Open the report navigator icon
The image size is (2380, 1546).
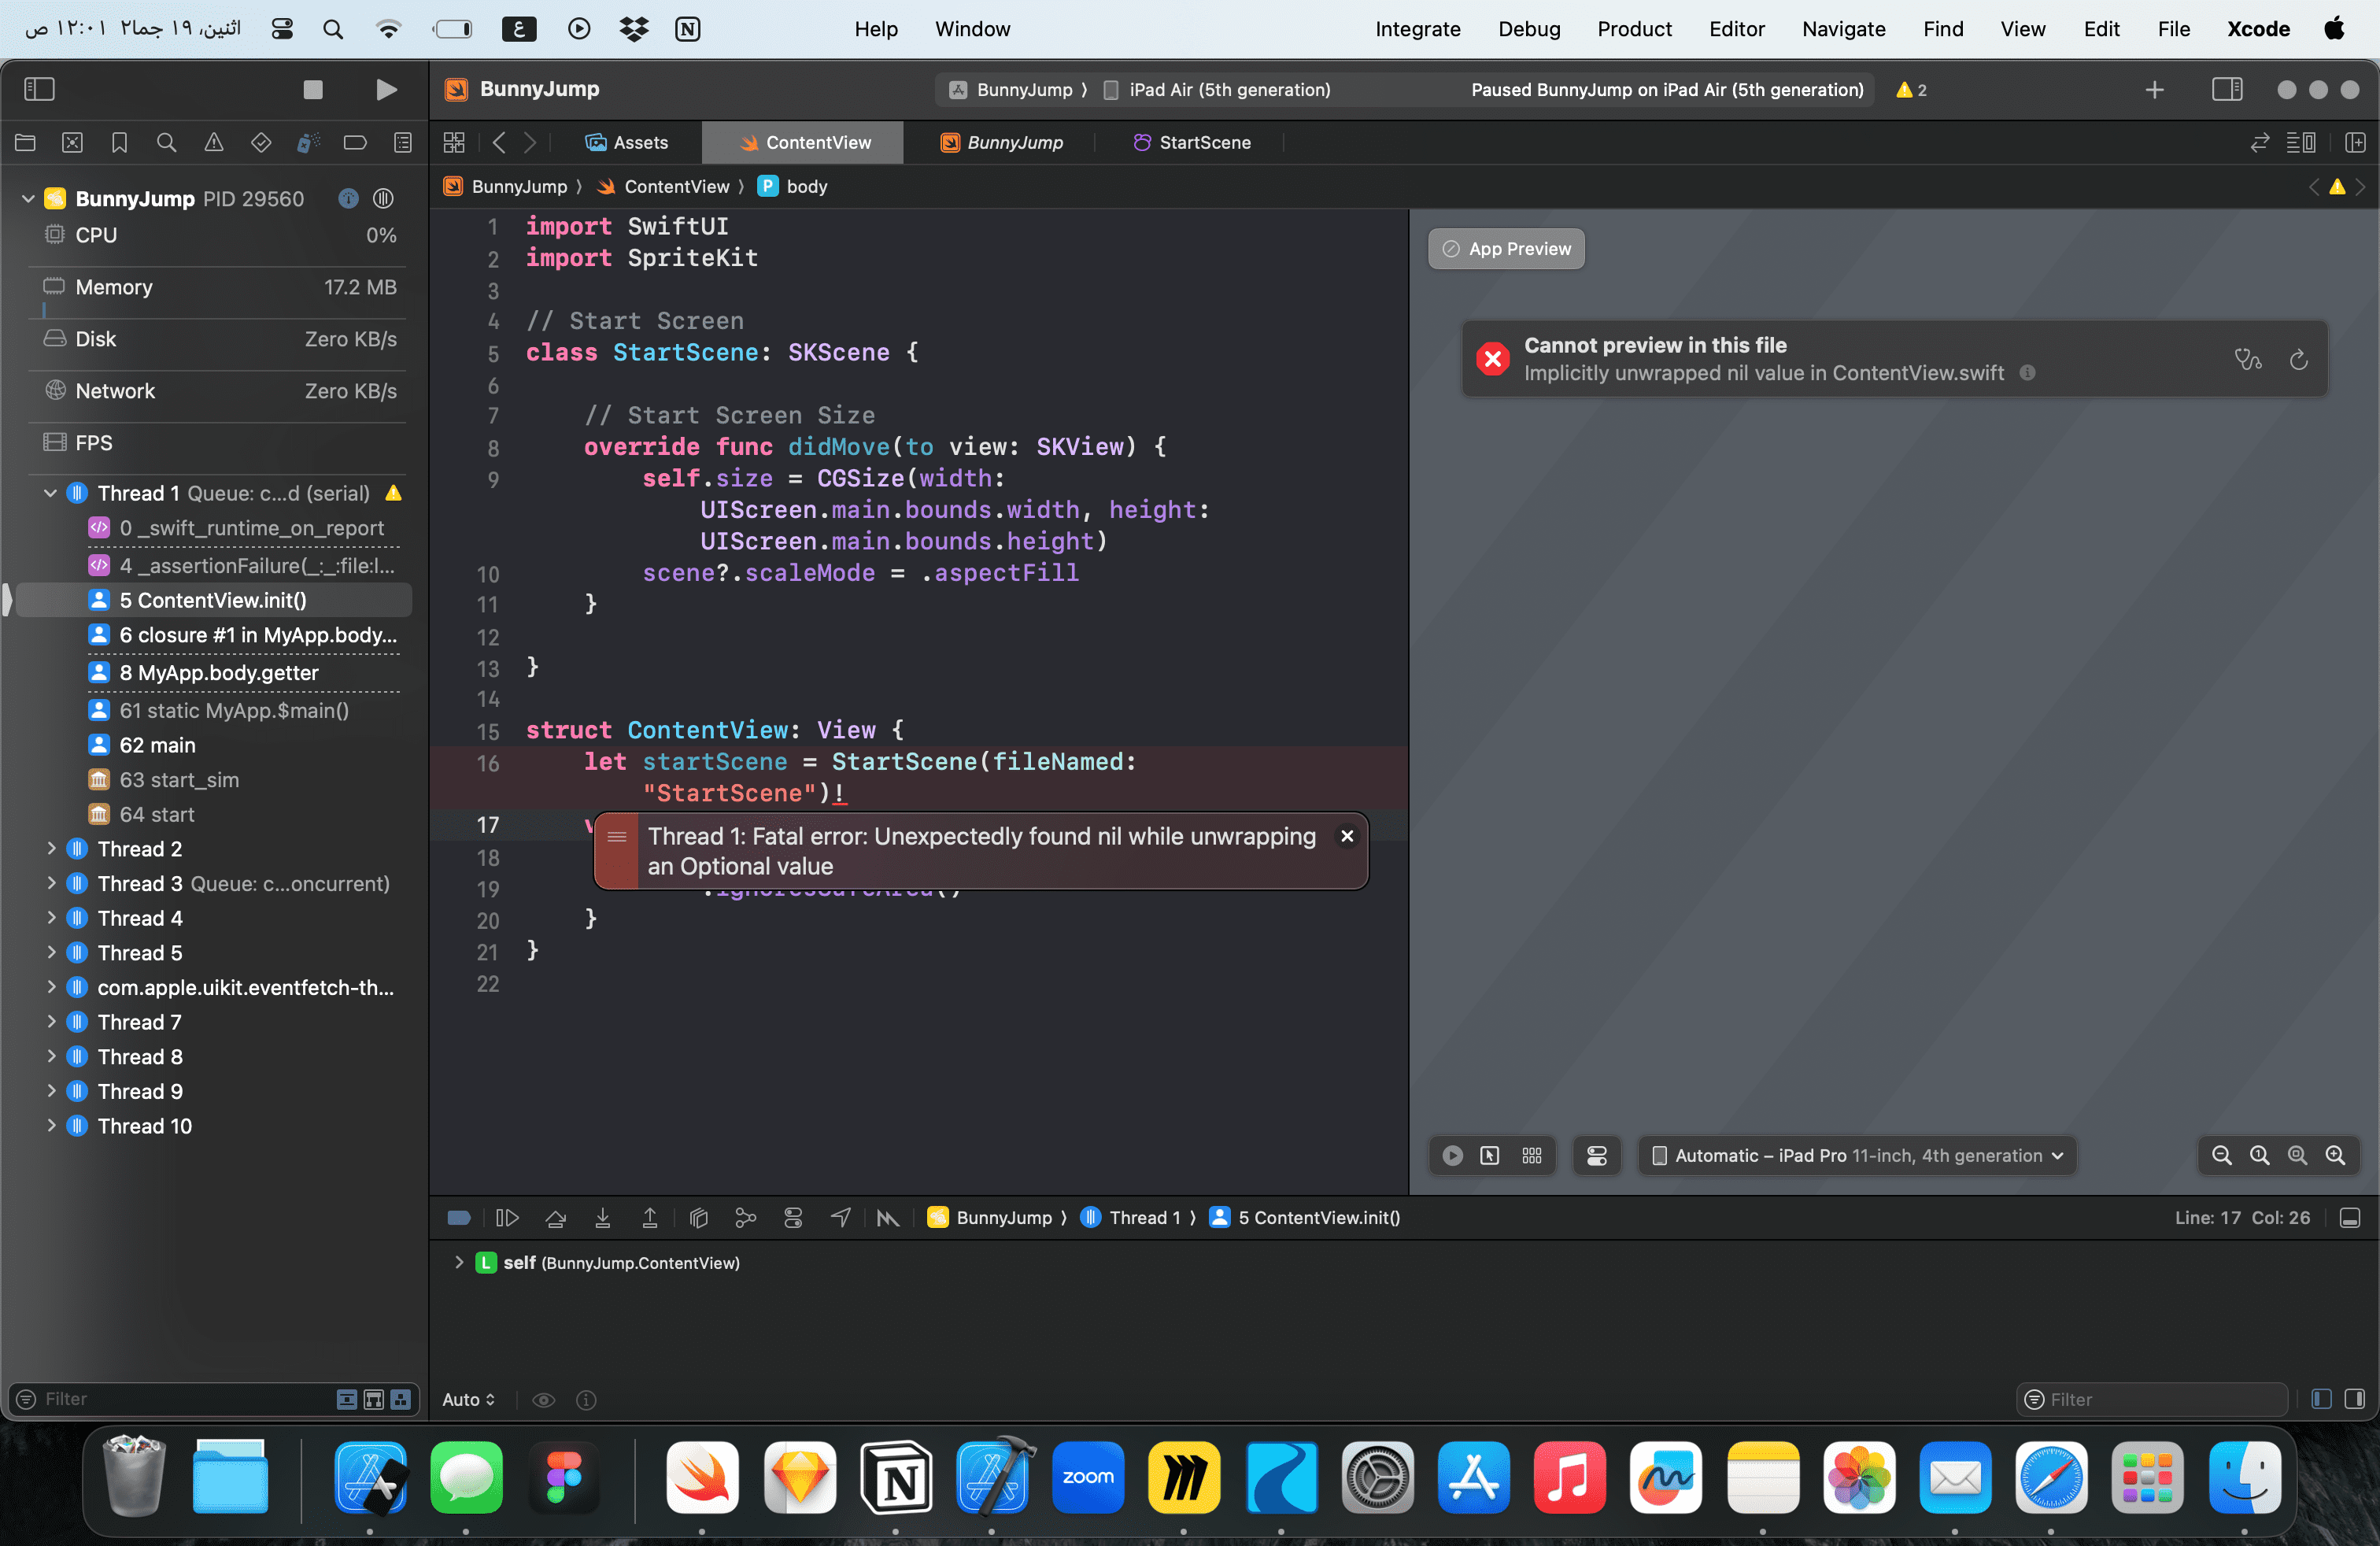tap(403, 142)
